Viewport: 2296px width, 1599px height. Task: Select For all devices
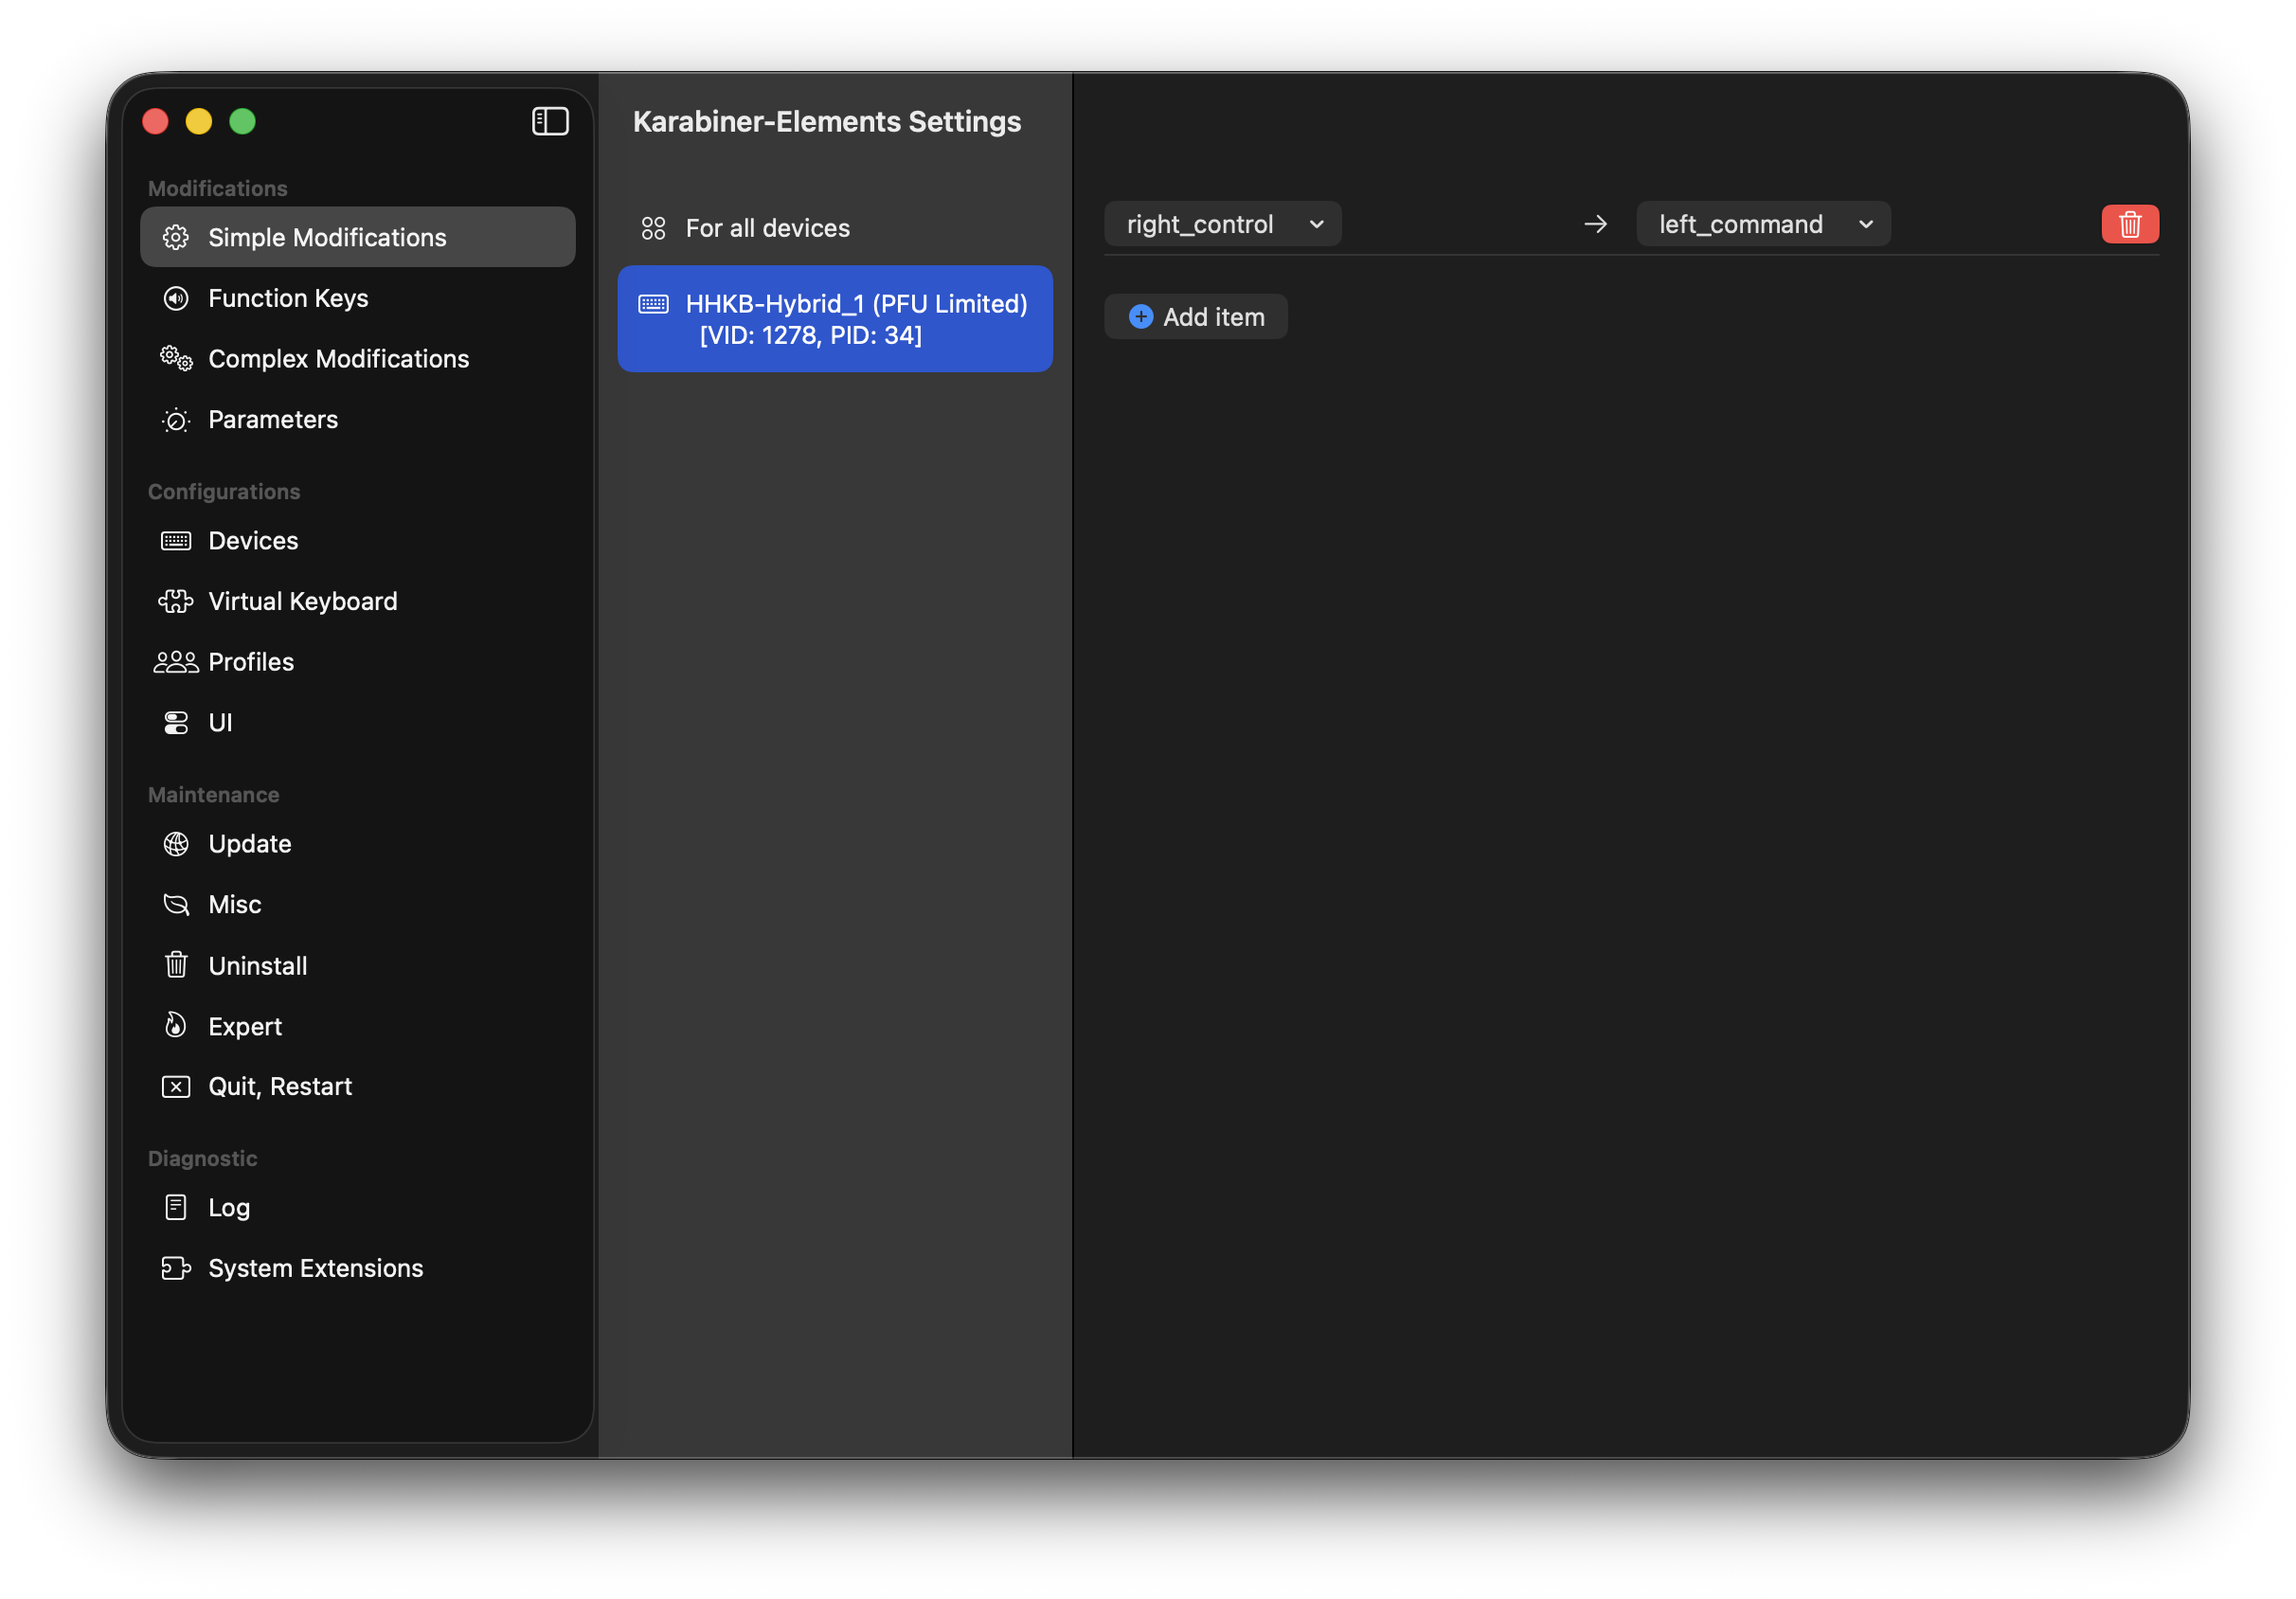835,228
